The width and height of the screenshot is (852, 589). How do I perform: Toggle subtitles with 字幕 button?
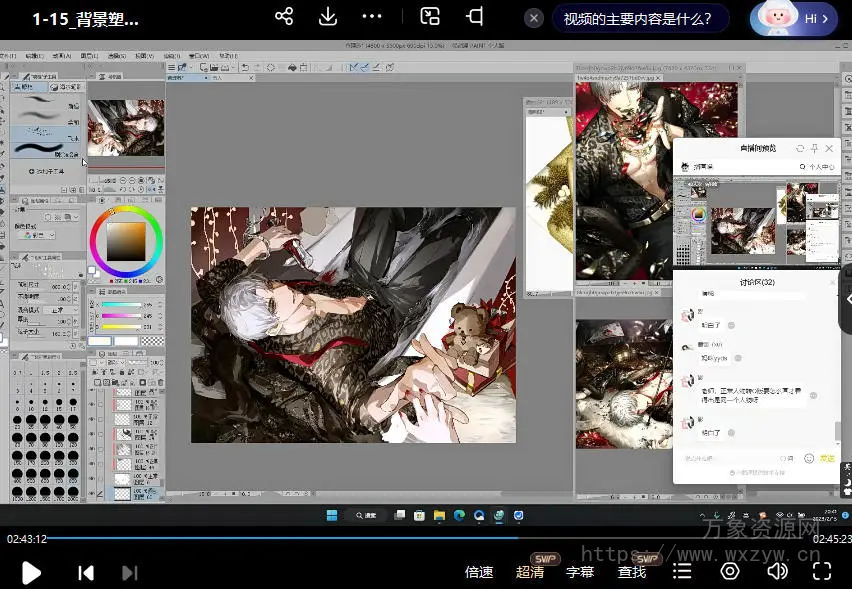(x=580, y=572)
